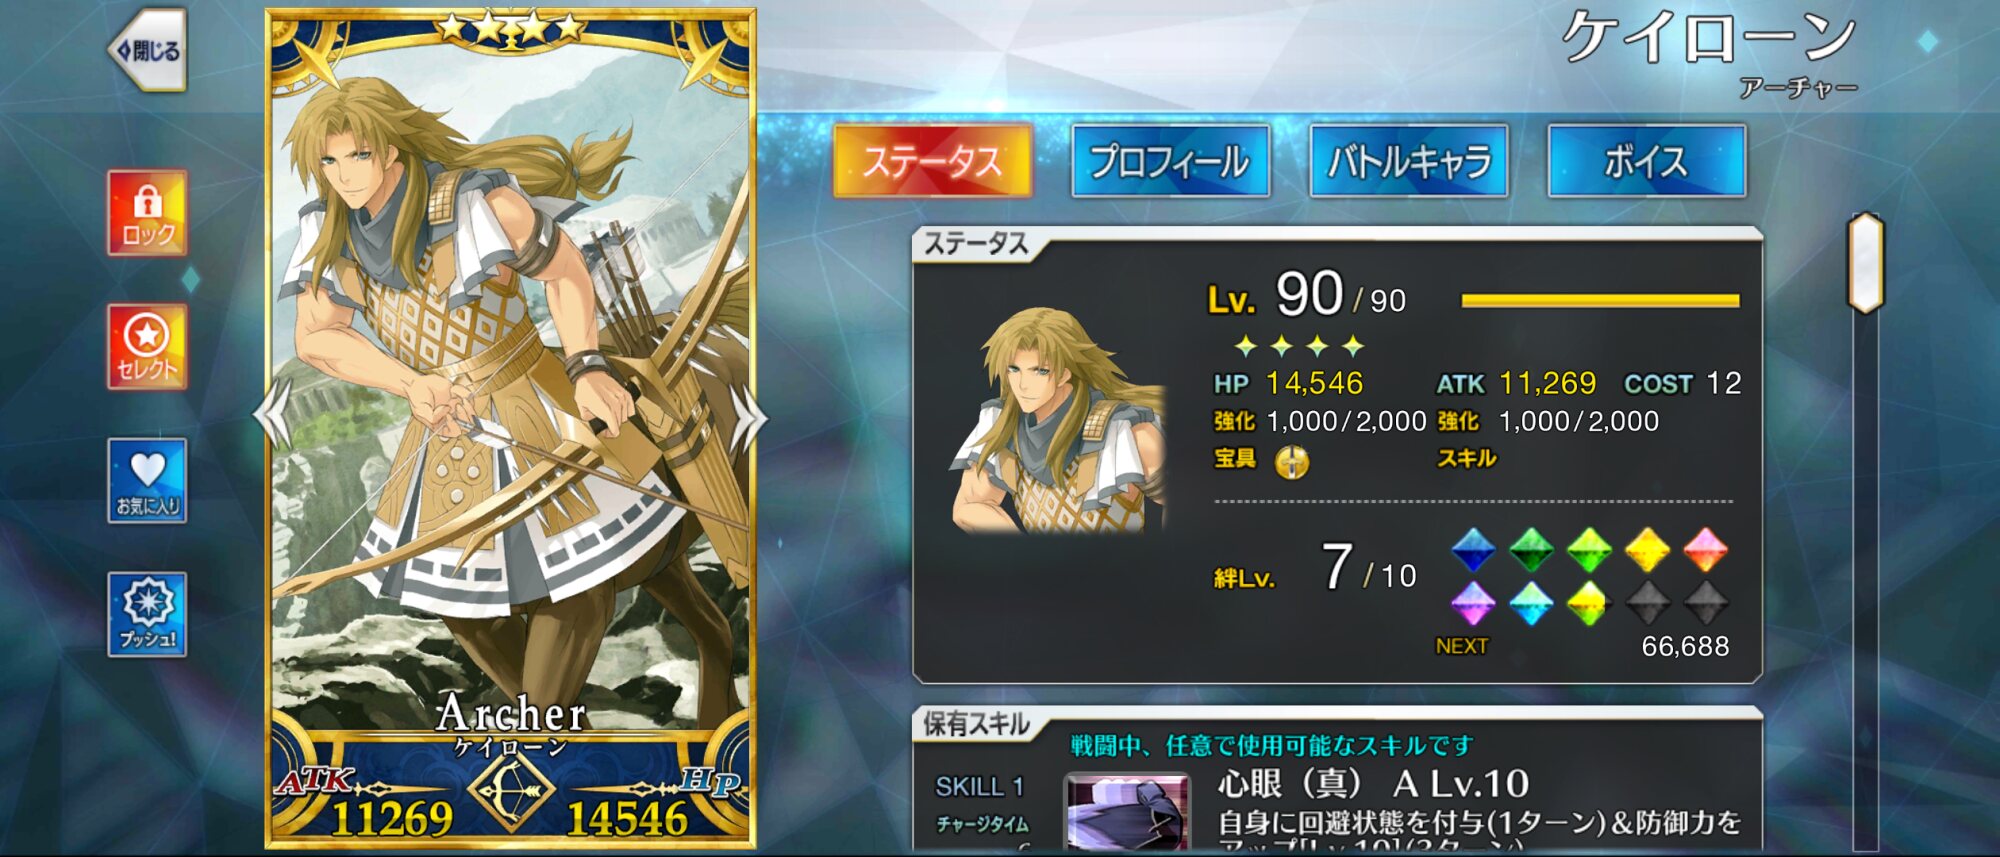Tap the purple bond level gem
This screenshot has height=857, width=2000.
click(1473, 603)
